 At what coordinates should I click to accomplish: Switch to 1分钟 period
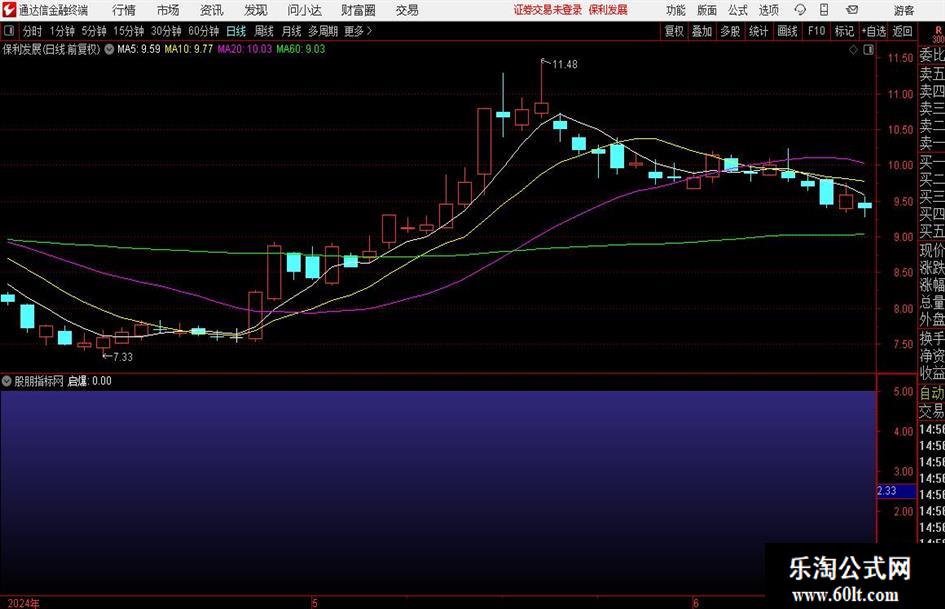[x=62, y=31]
